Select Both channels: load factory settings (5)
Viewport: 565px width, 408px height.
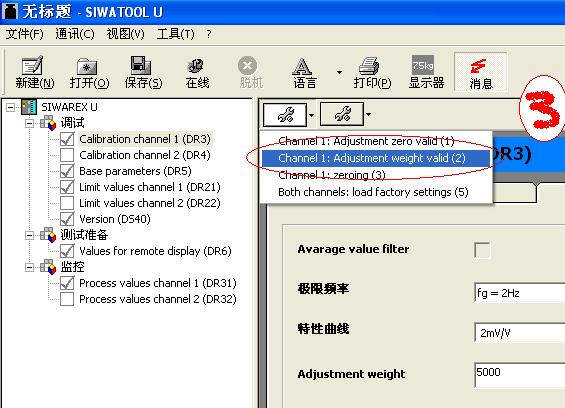[375, 192]
